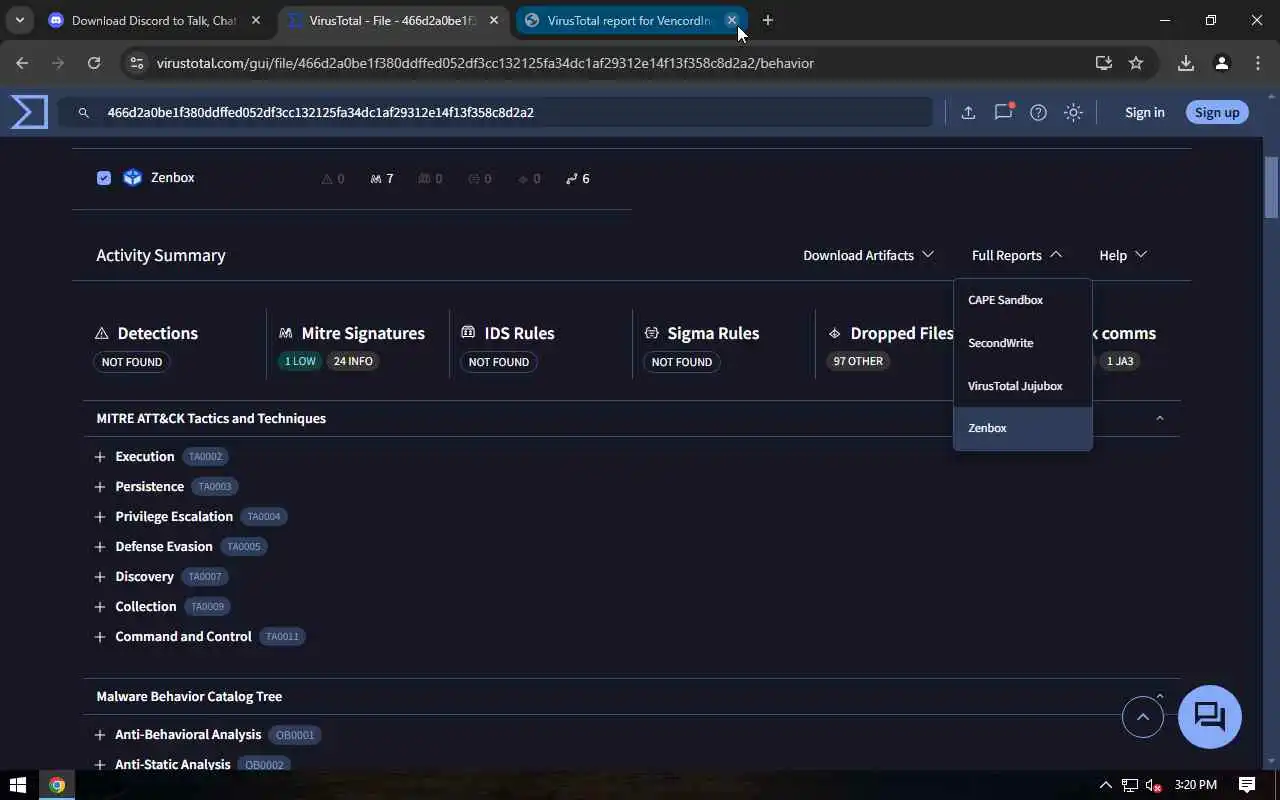Expand the Defense Evasion tactic
The height and width of the screenshot is (800, 1280).
pos(100,547)
